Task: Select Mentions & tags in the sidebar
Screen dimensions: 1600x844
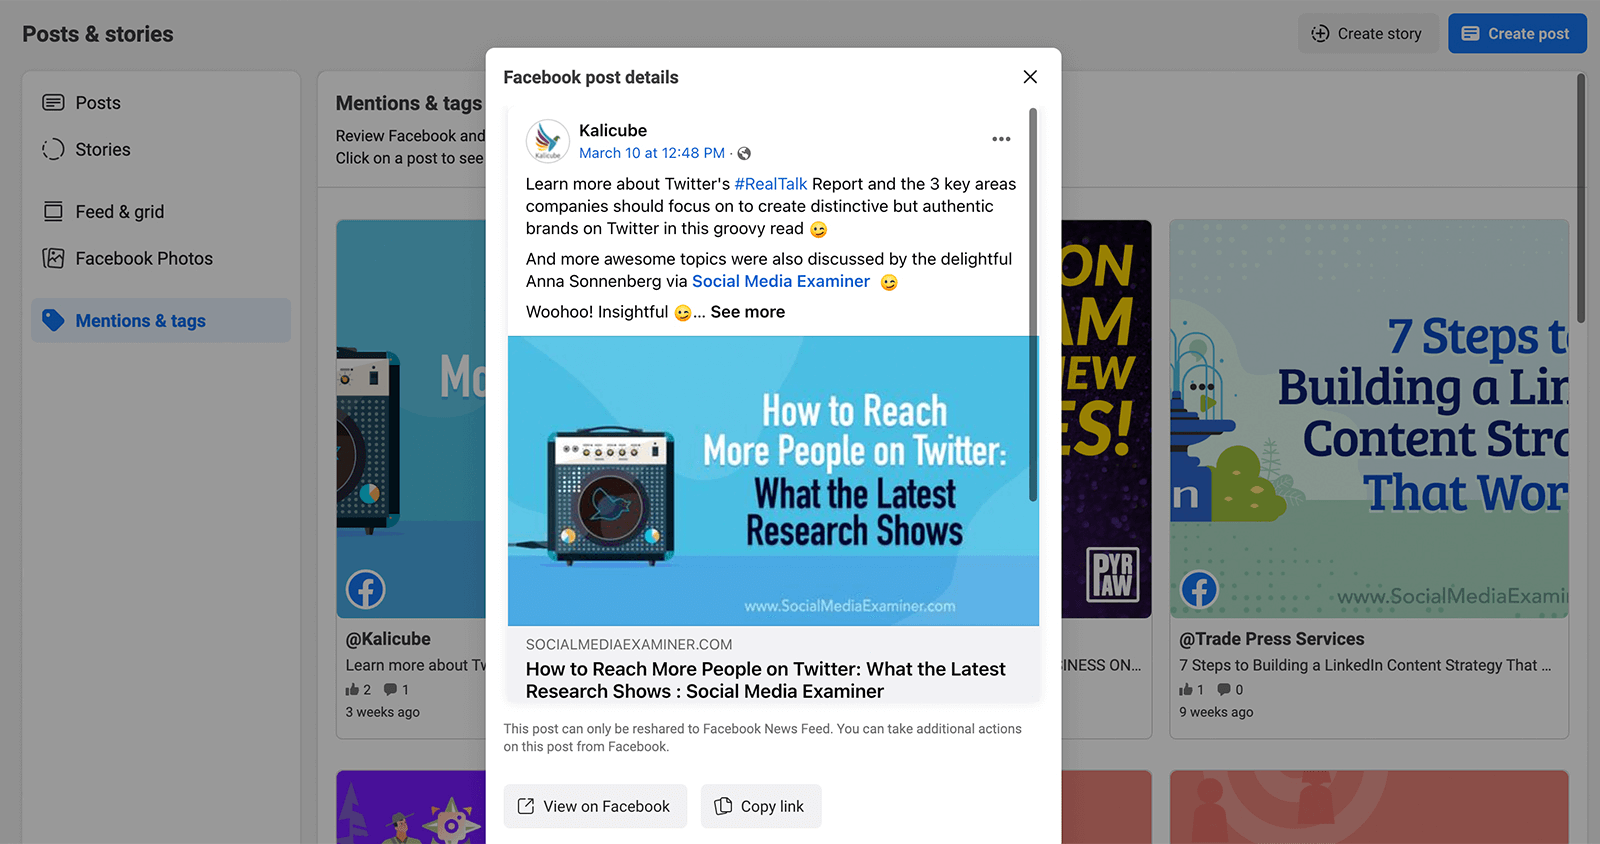Action: pyautogui.click(x=161, y=320)
